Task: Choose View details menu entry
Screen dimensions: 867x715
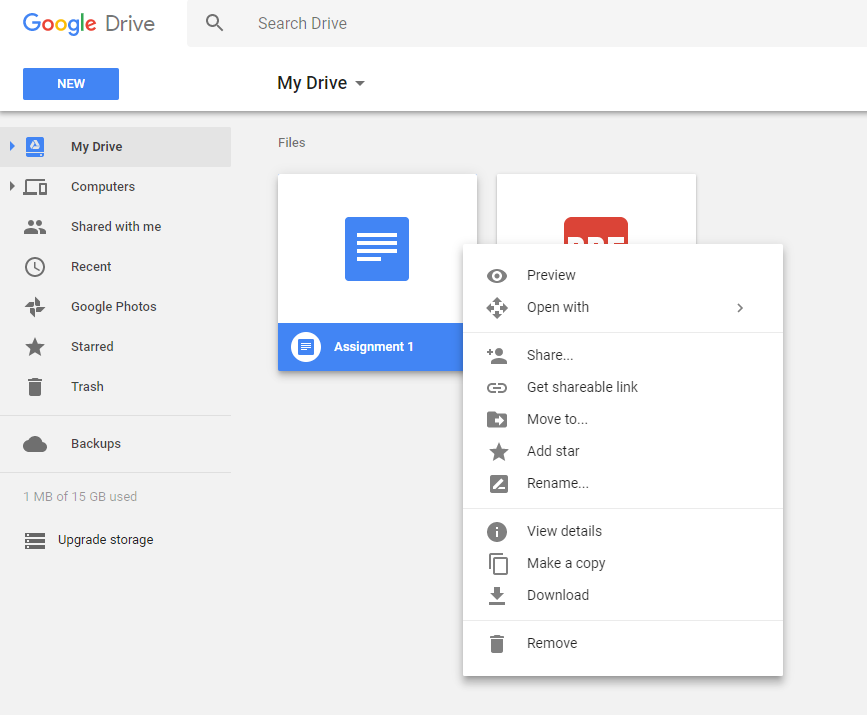Action: click(x=623, y=531)
